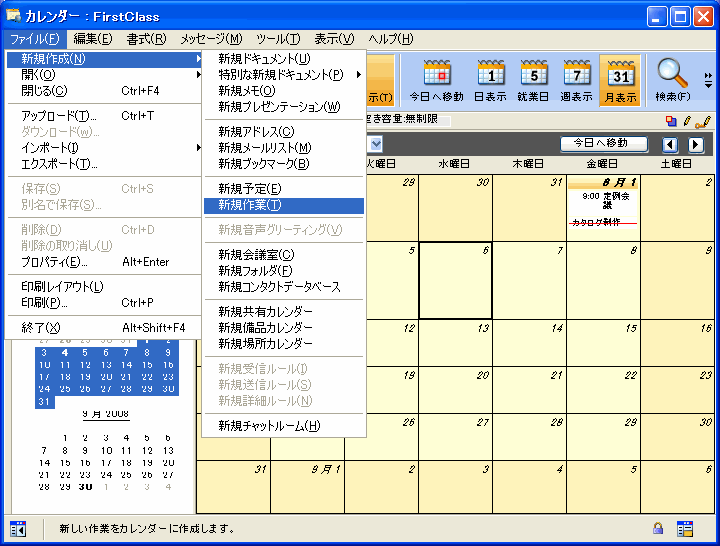Screen dimensions: 720x546
Task: Open the メッセージ menu in menu bar
Action: [x=210, y=39]
